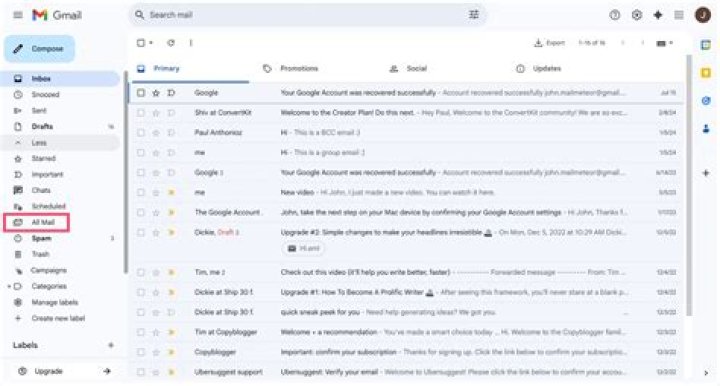Tick checkbox for 'This is a group email' message
Image resolution: width=720 pixels, height=386 pixels.
tap(141, 153)
